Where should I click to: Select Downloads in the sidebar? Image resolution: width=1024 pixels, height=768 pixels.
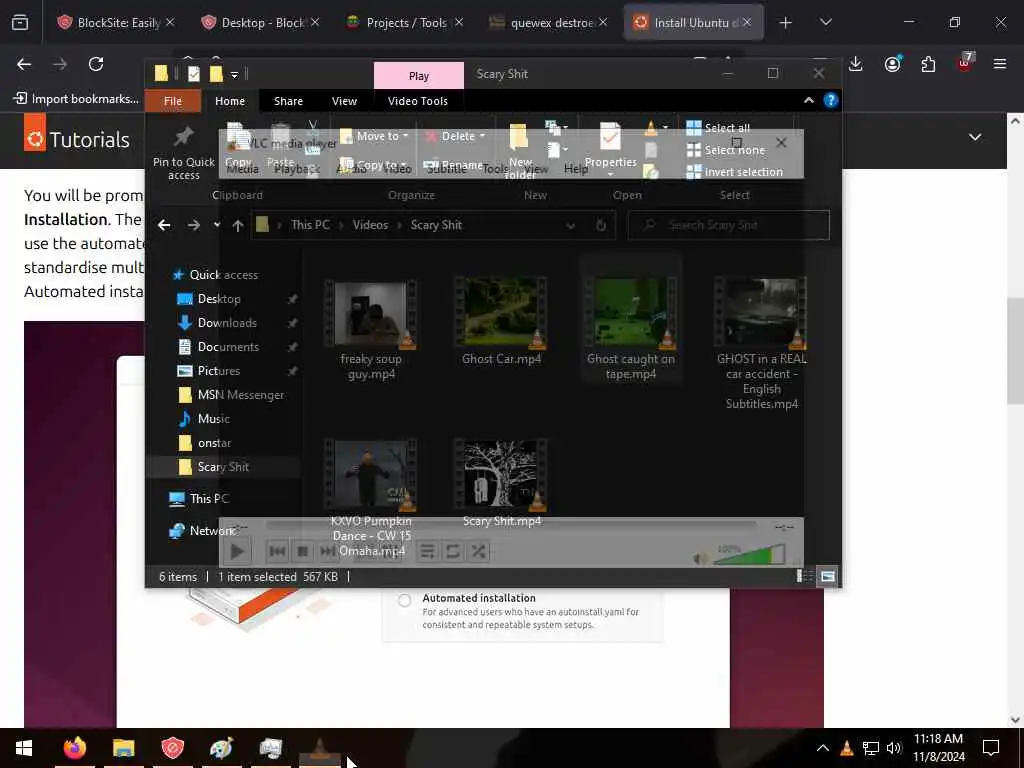click(227, 323)
